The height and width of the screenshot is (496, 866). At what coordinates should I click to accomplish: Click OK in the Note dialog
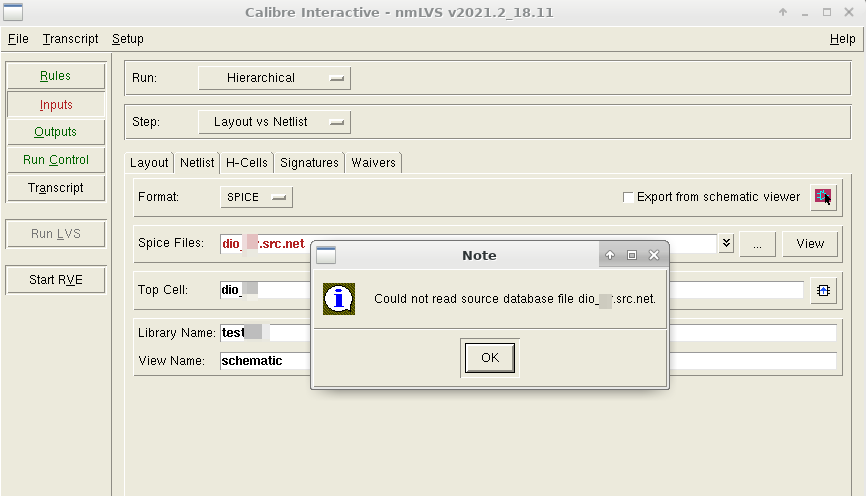point(490,358)
